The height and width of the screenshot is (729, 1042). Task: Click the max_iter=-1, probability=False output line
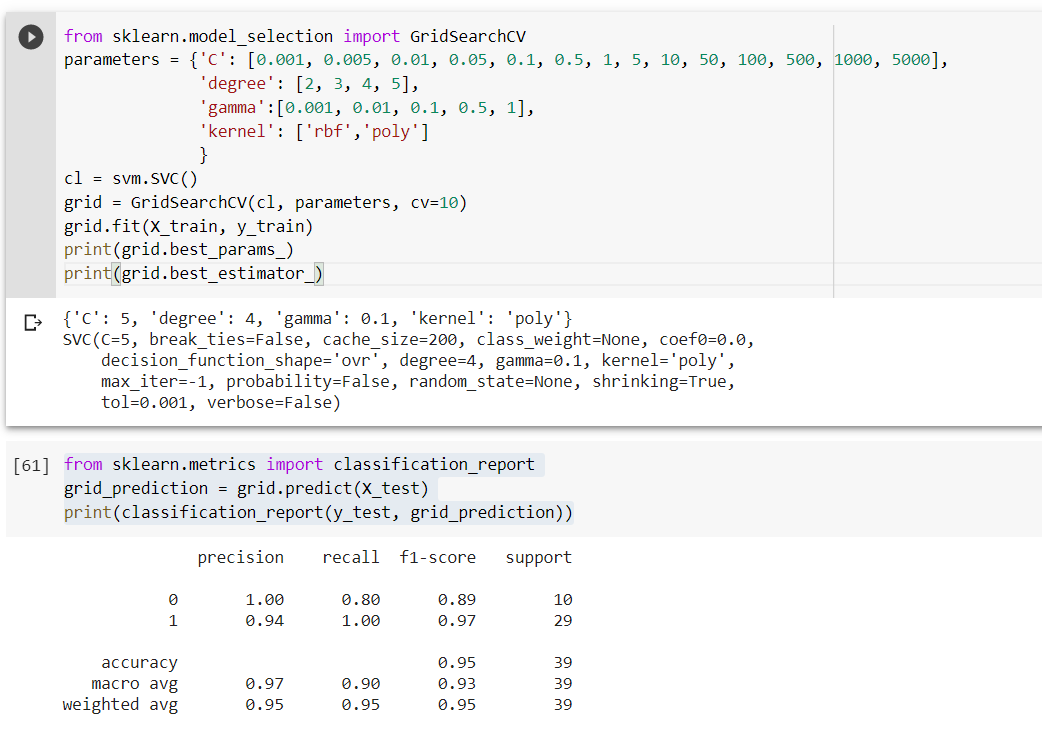pos(418,382)
